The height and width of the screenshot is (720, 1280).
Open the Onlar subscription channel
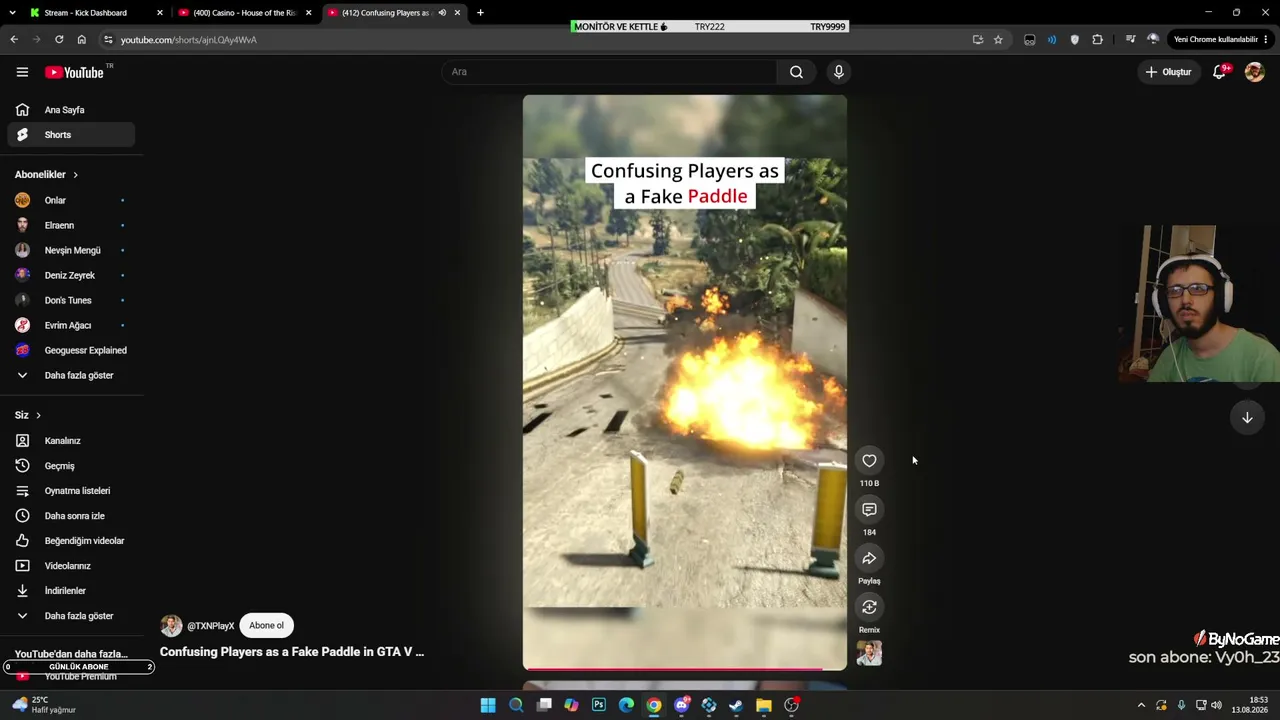pyautogui.click(x=70, y=200)
